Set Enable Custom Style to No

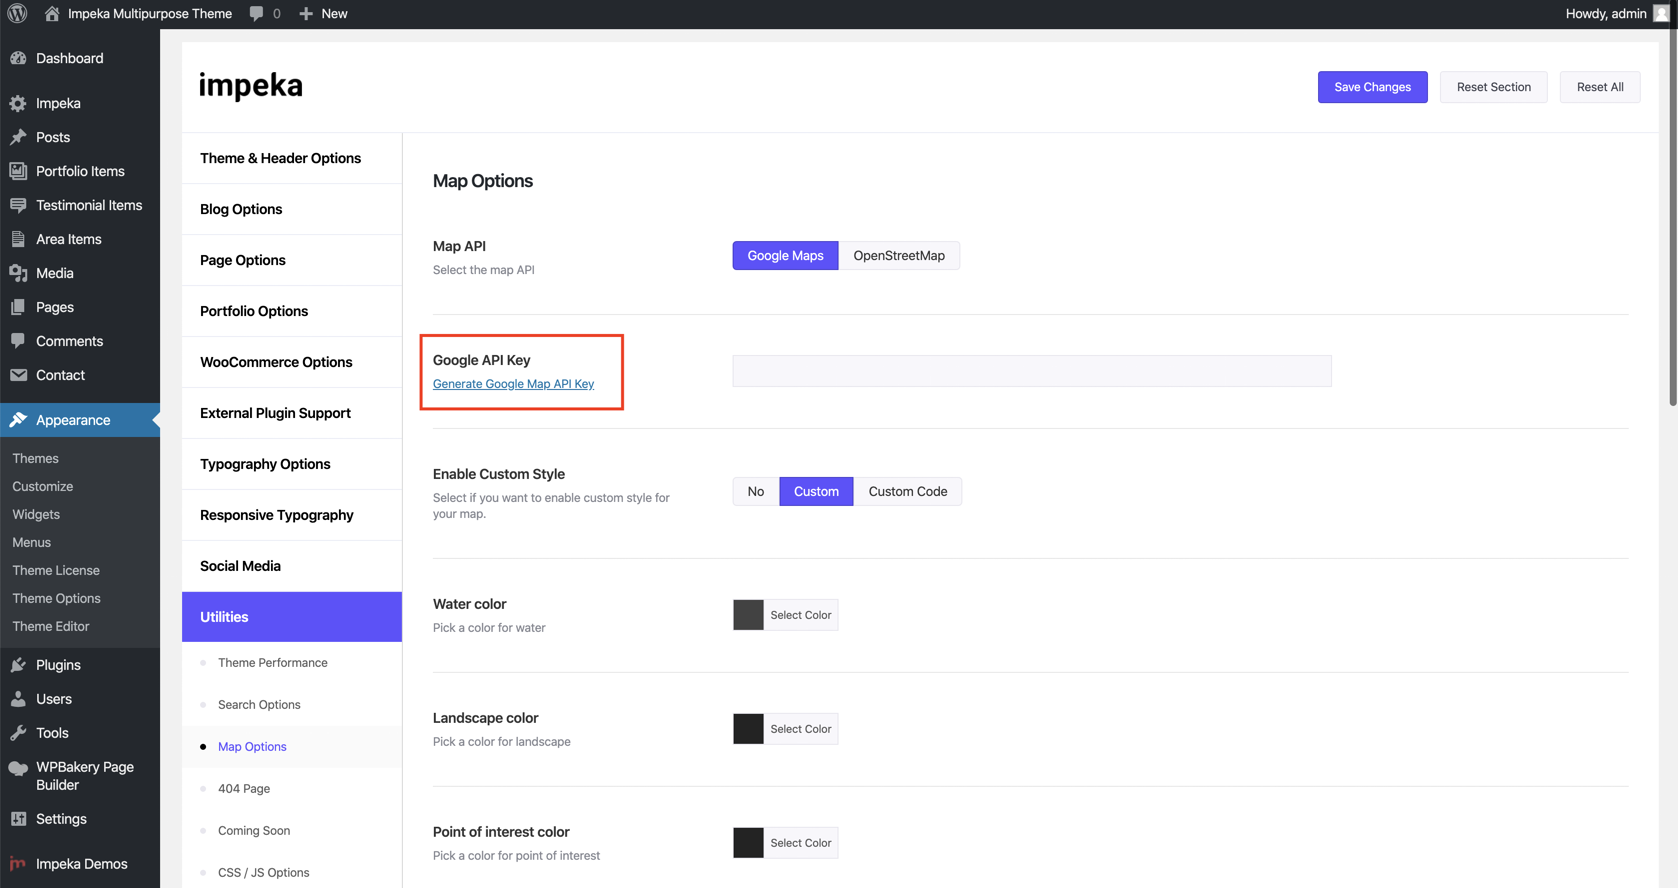click(755, 492)
